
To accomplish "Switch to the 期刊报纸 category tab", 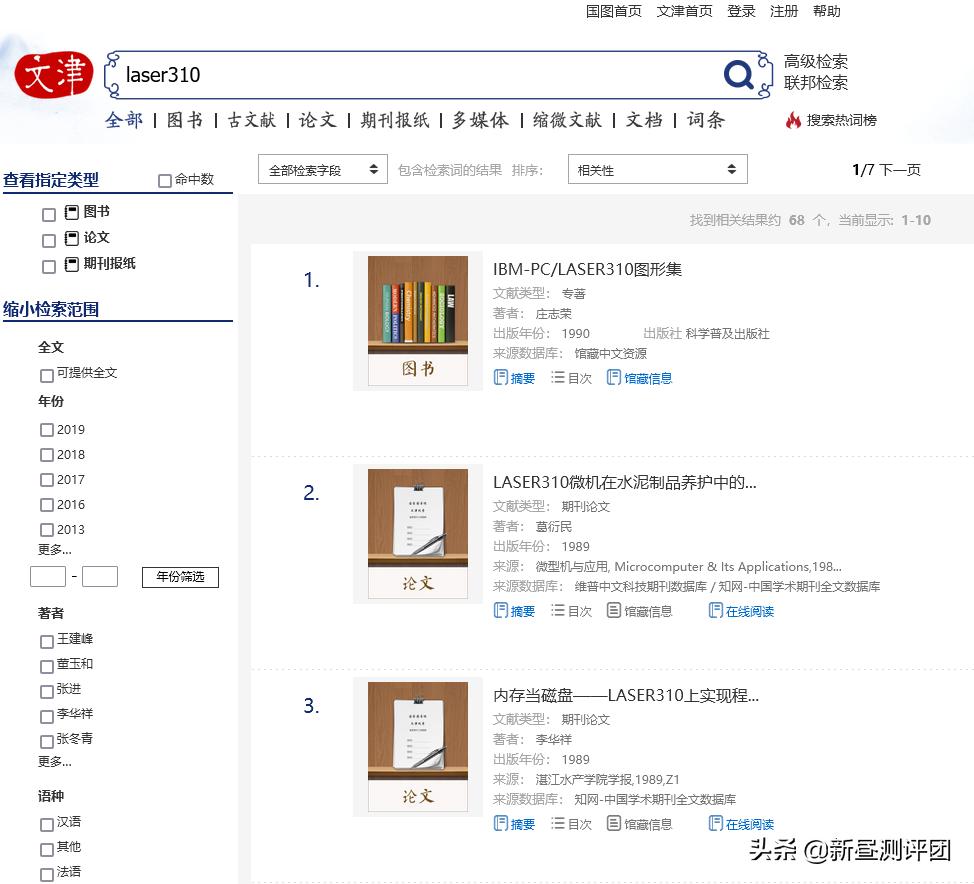I will tap(397, 118).
